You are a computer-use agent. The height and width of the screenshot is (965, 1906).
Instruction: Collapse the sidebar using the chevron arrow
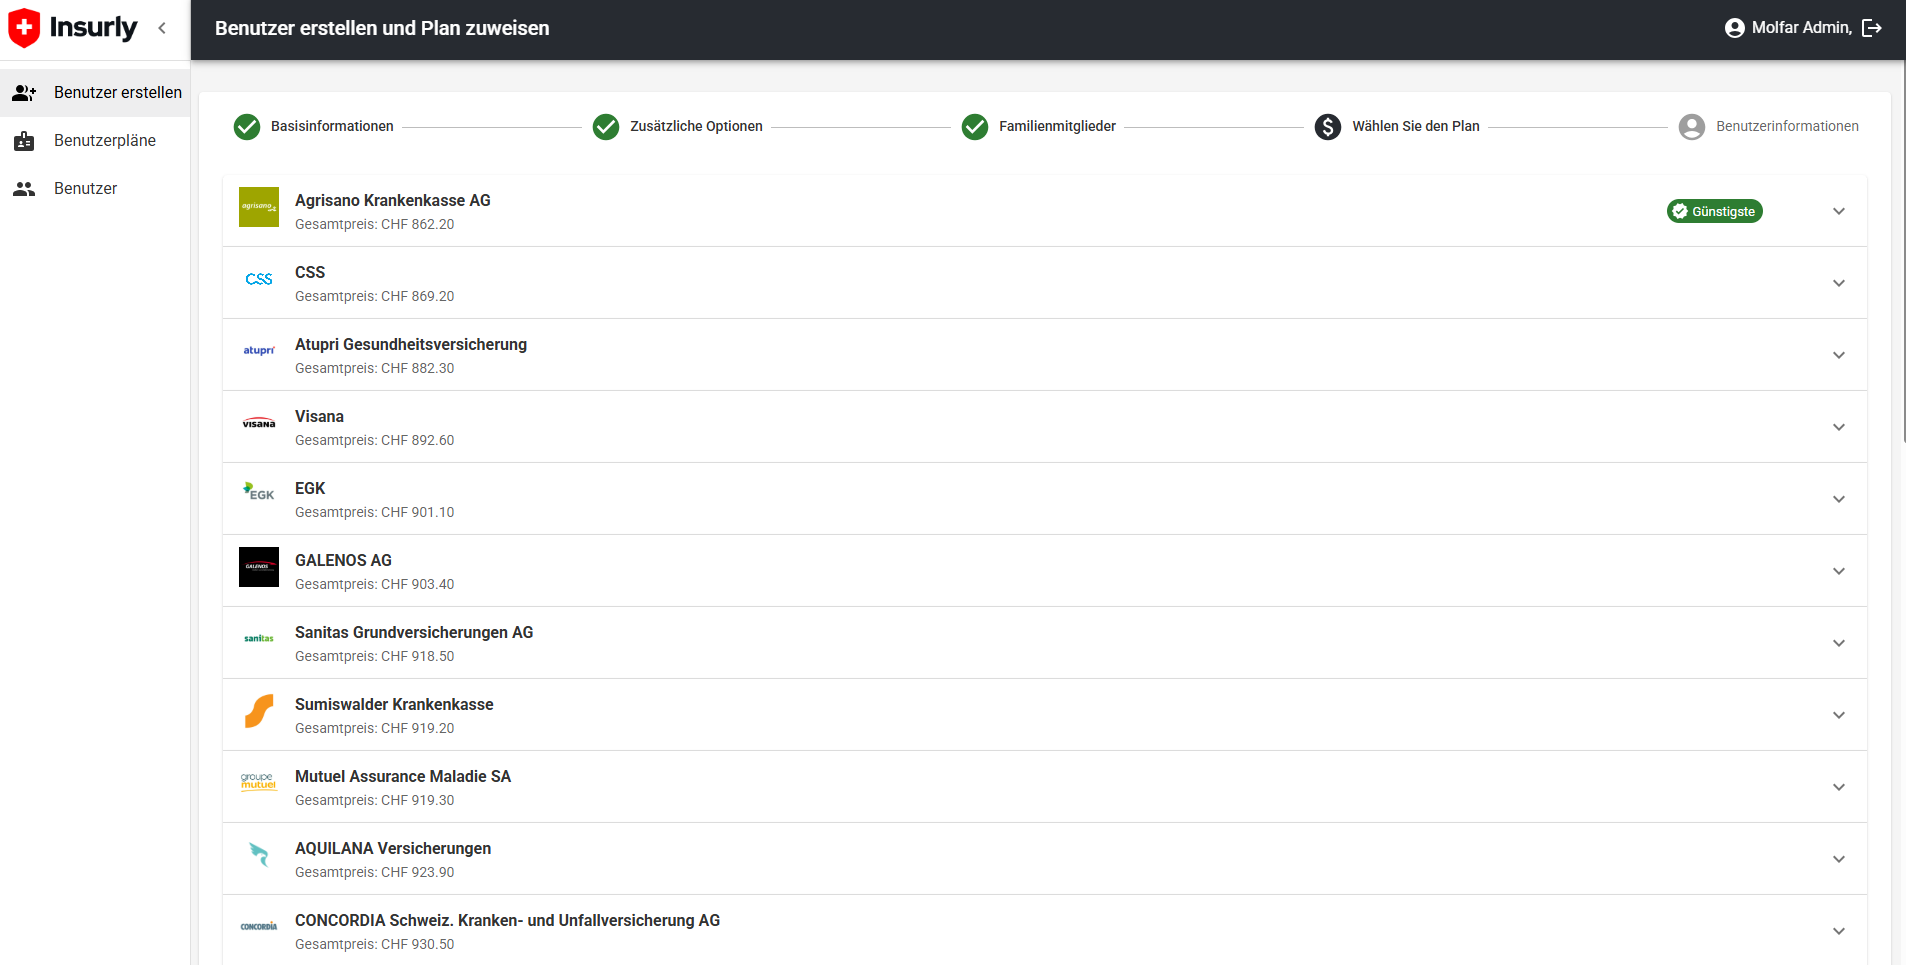(x=162, y=28)
